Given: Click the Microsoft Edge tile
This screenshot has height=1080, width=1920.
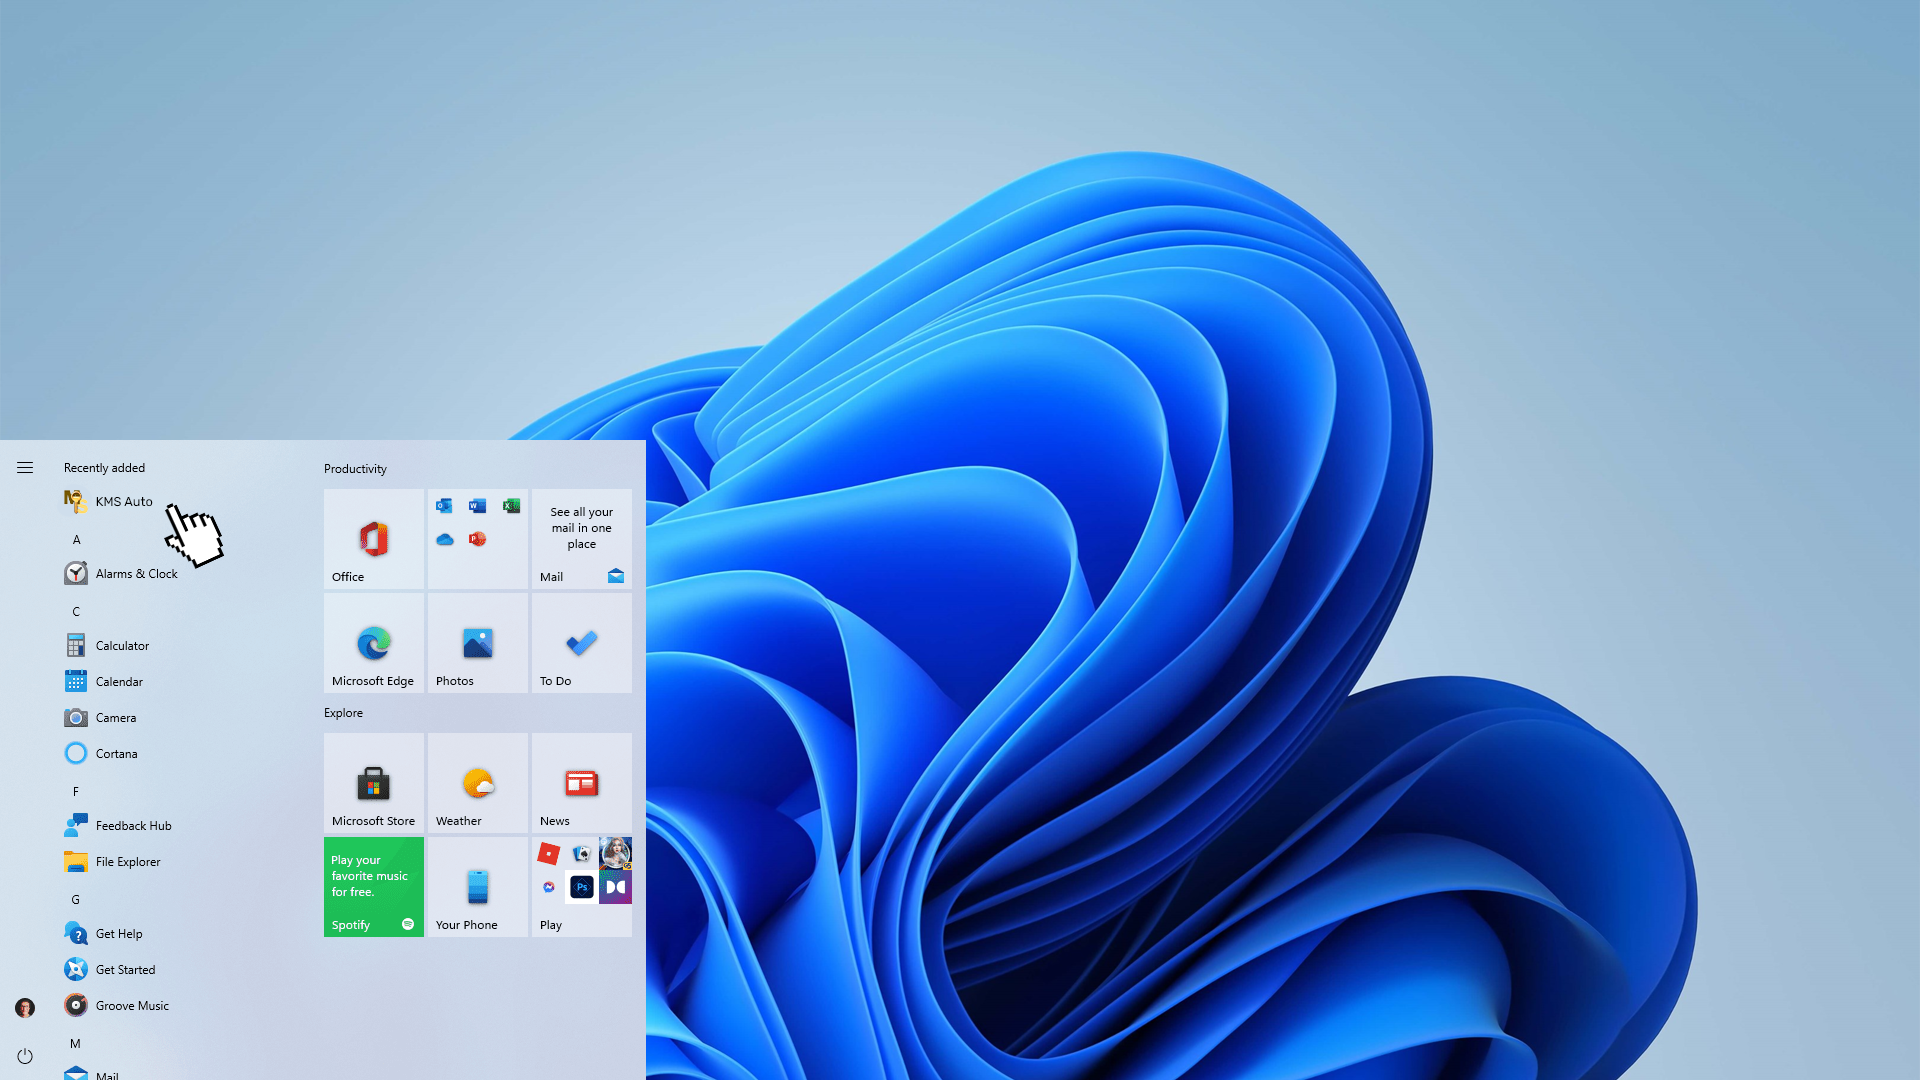Looking at the screenshot, I should 373,643.
